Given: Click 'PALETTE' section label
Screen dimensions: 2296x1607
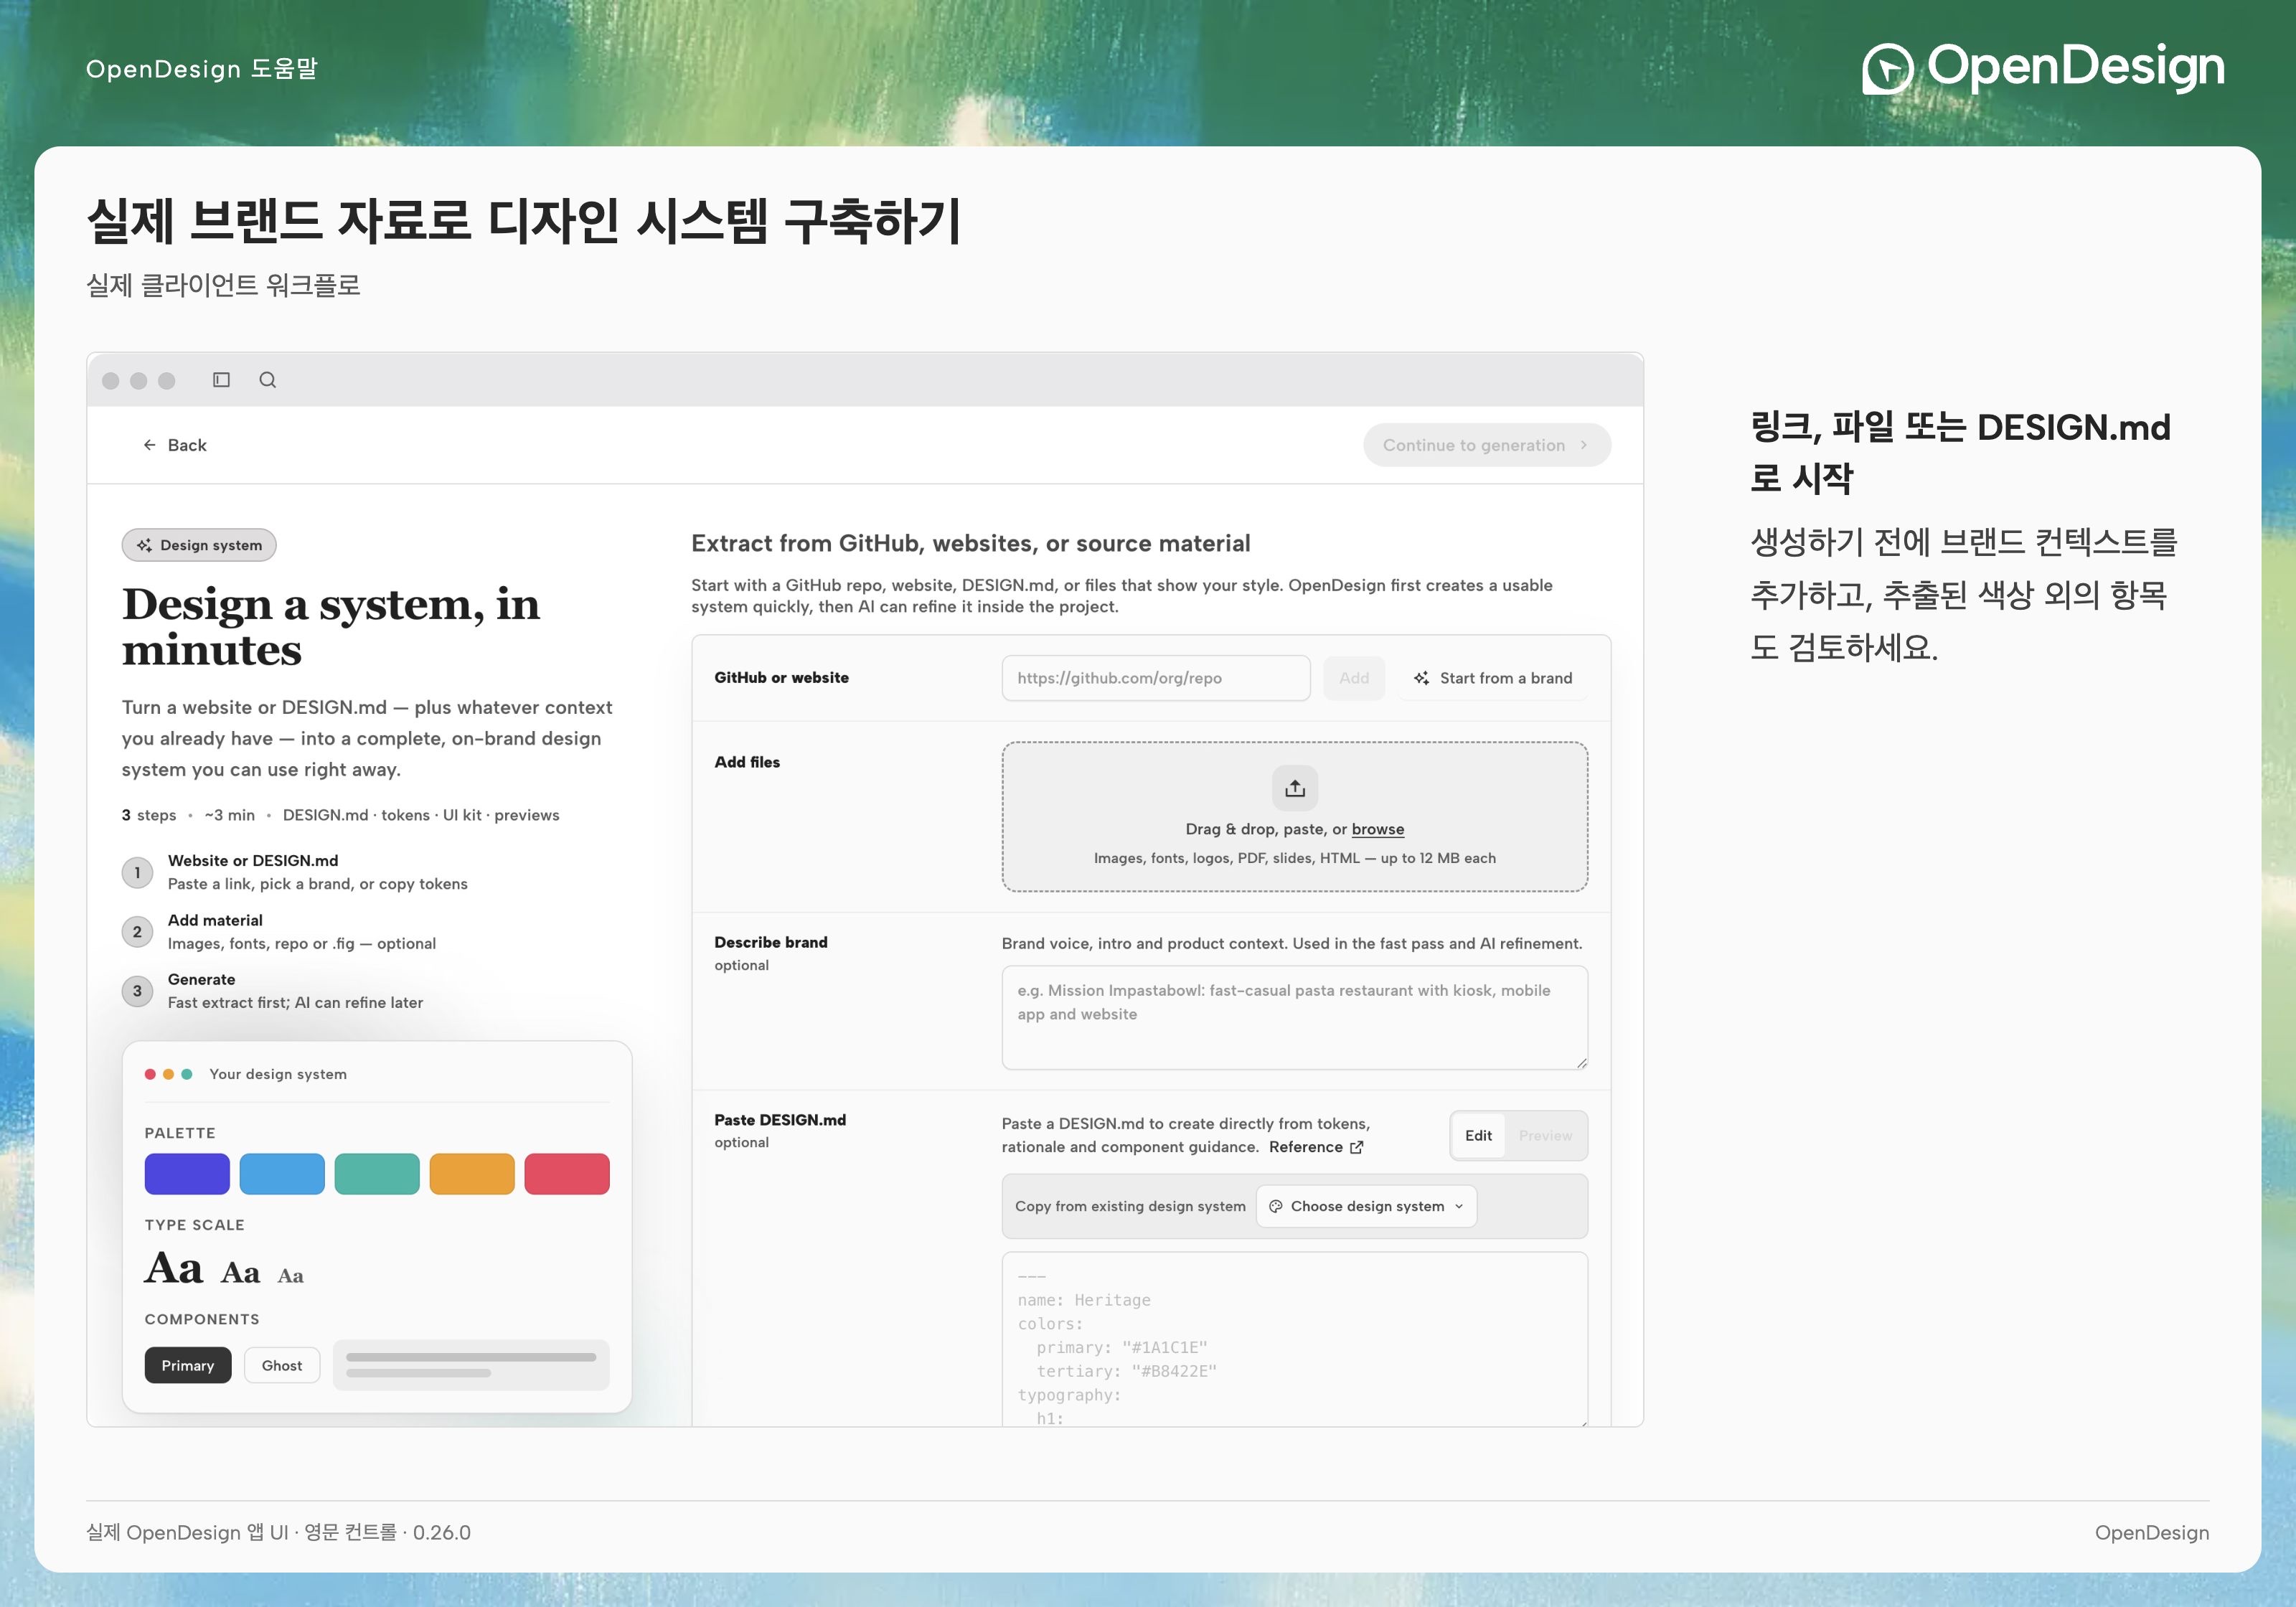Looking at the screenshot, I should [x=180, y=1133].
